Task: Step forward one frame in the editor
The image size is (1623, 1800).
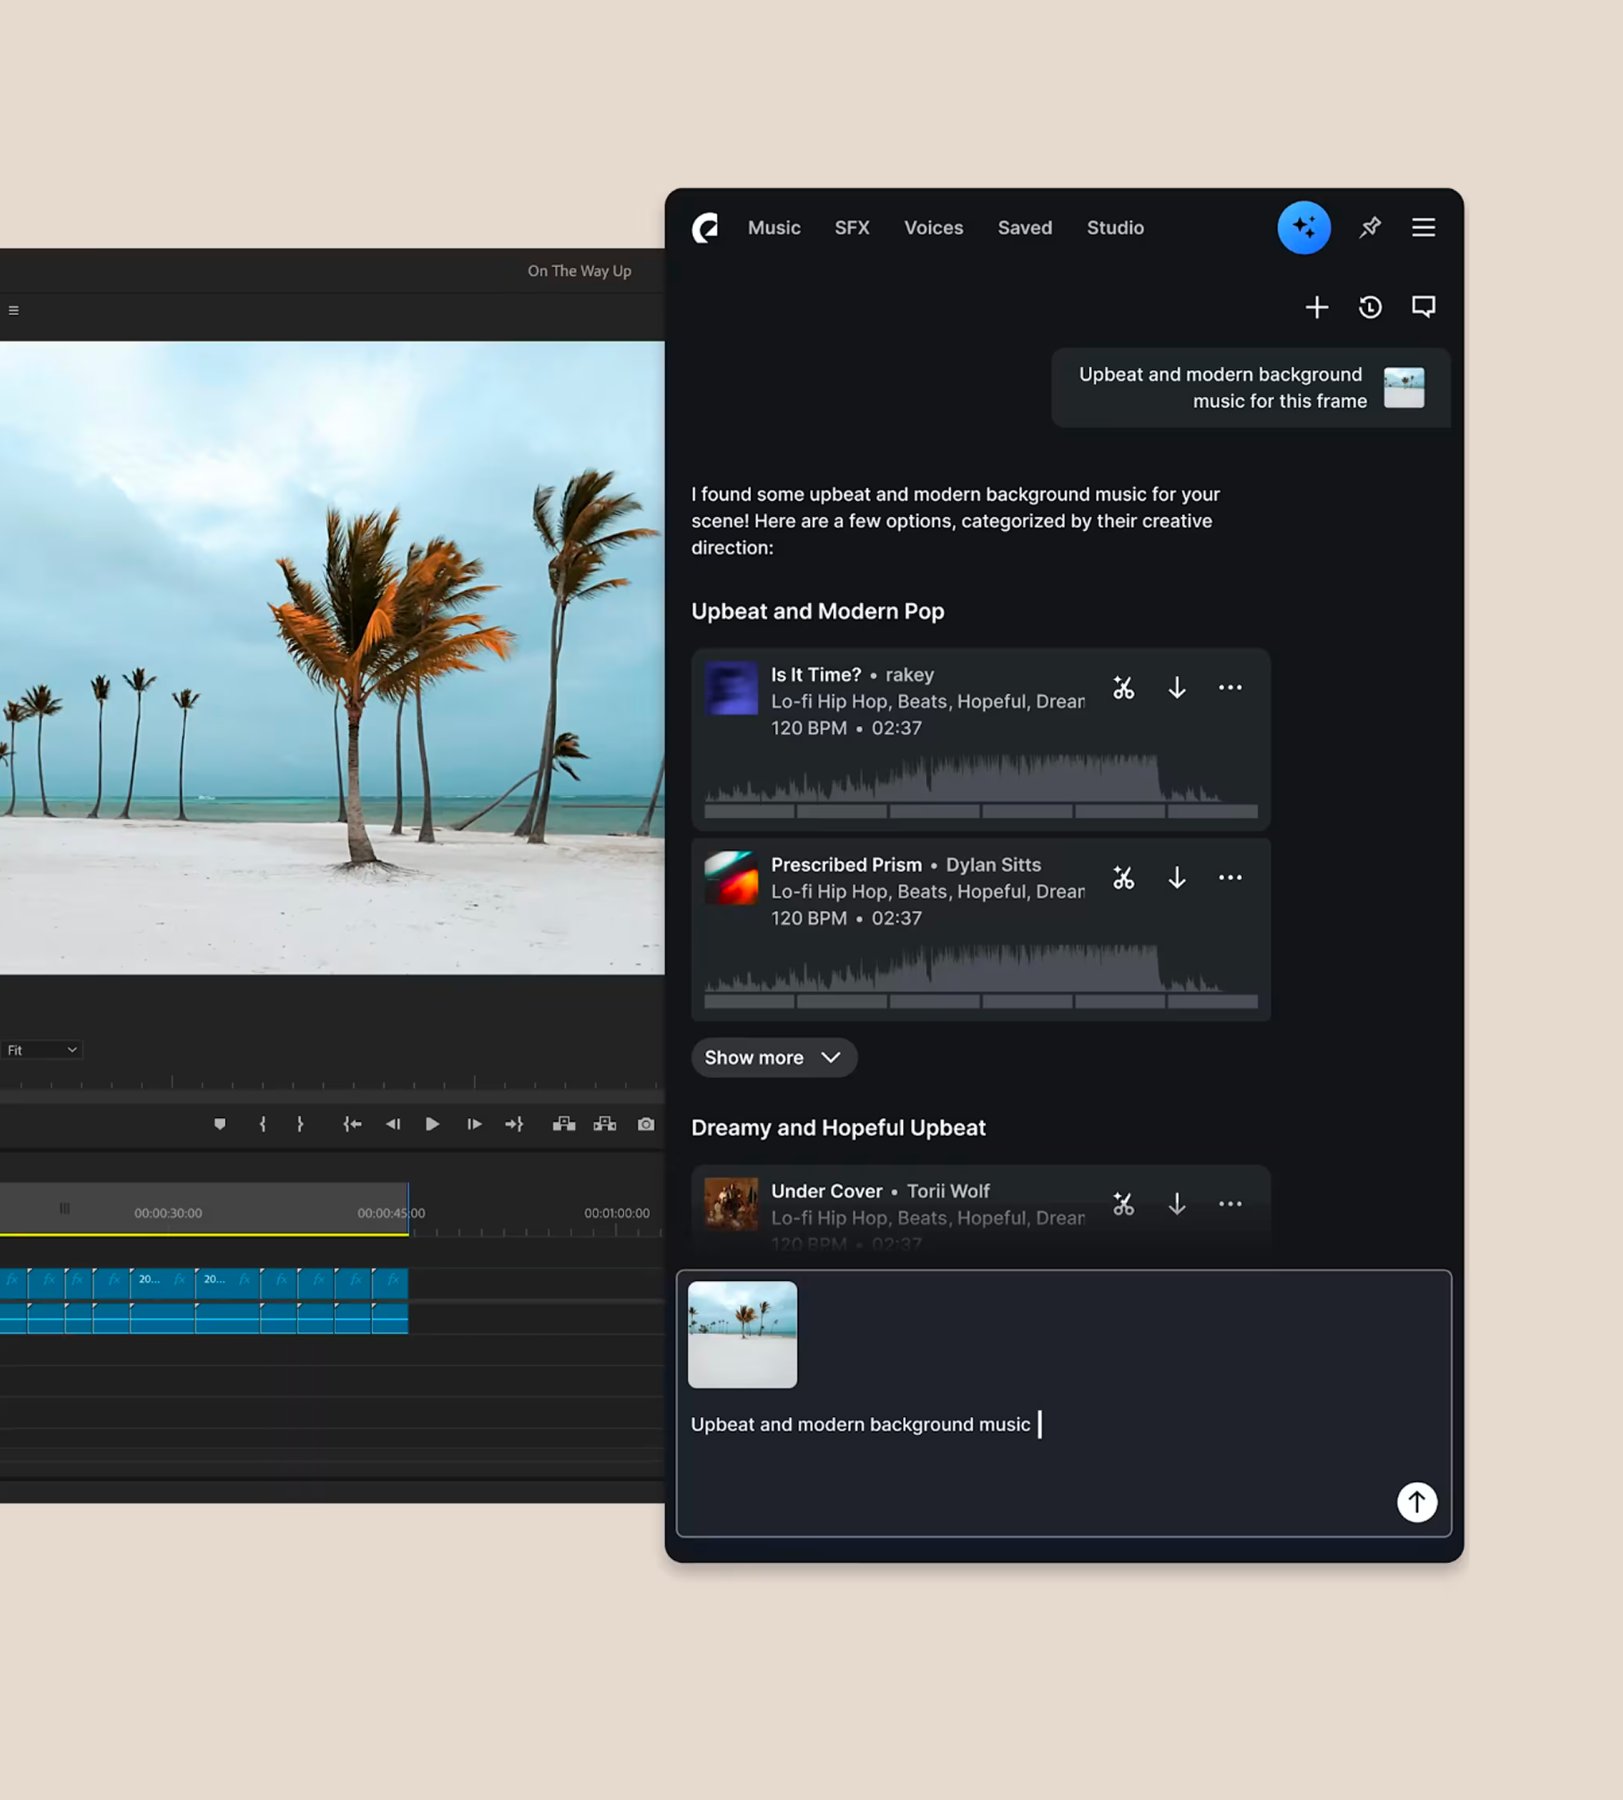Action: 474,1125
